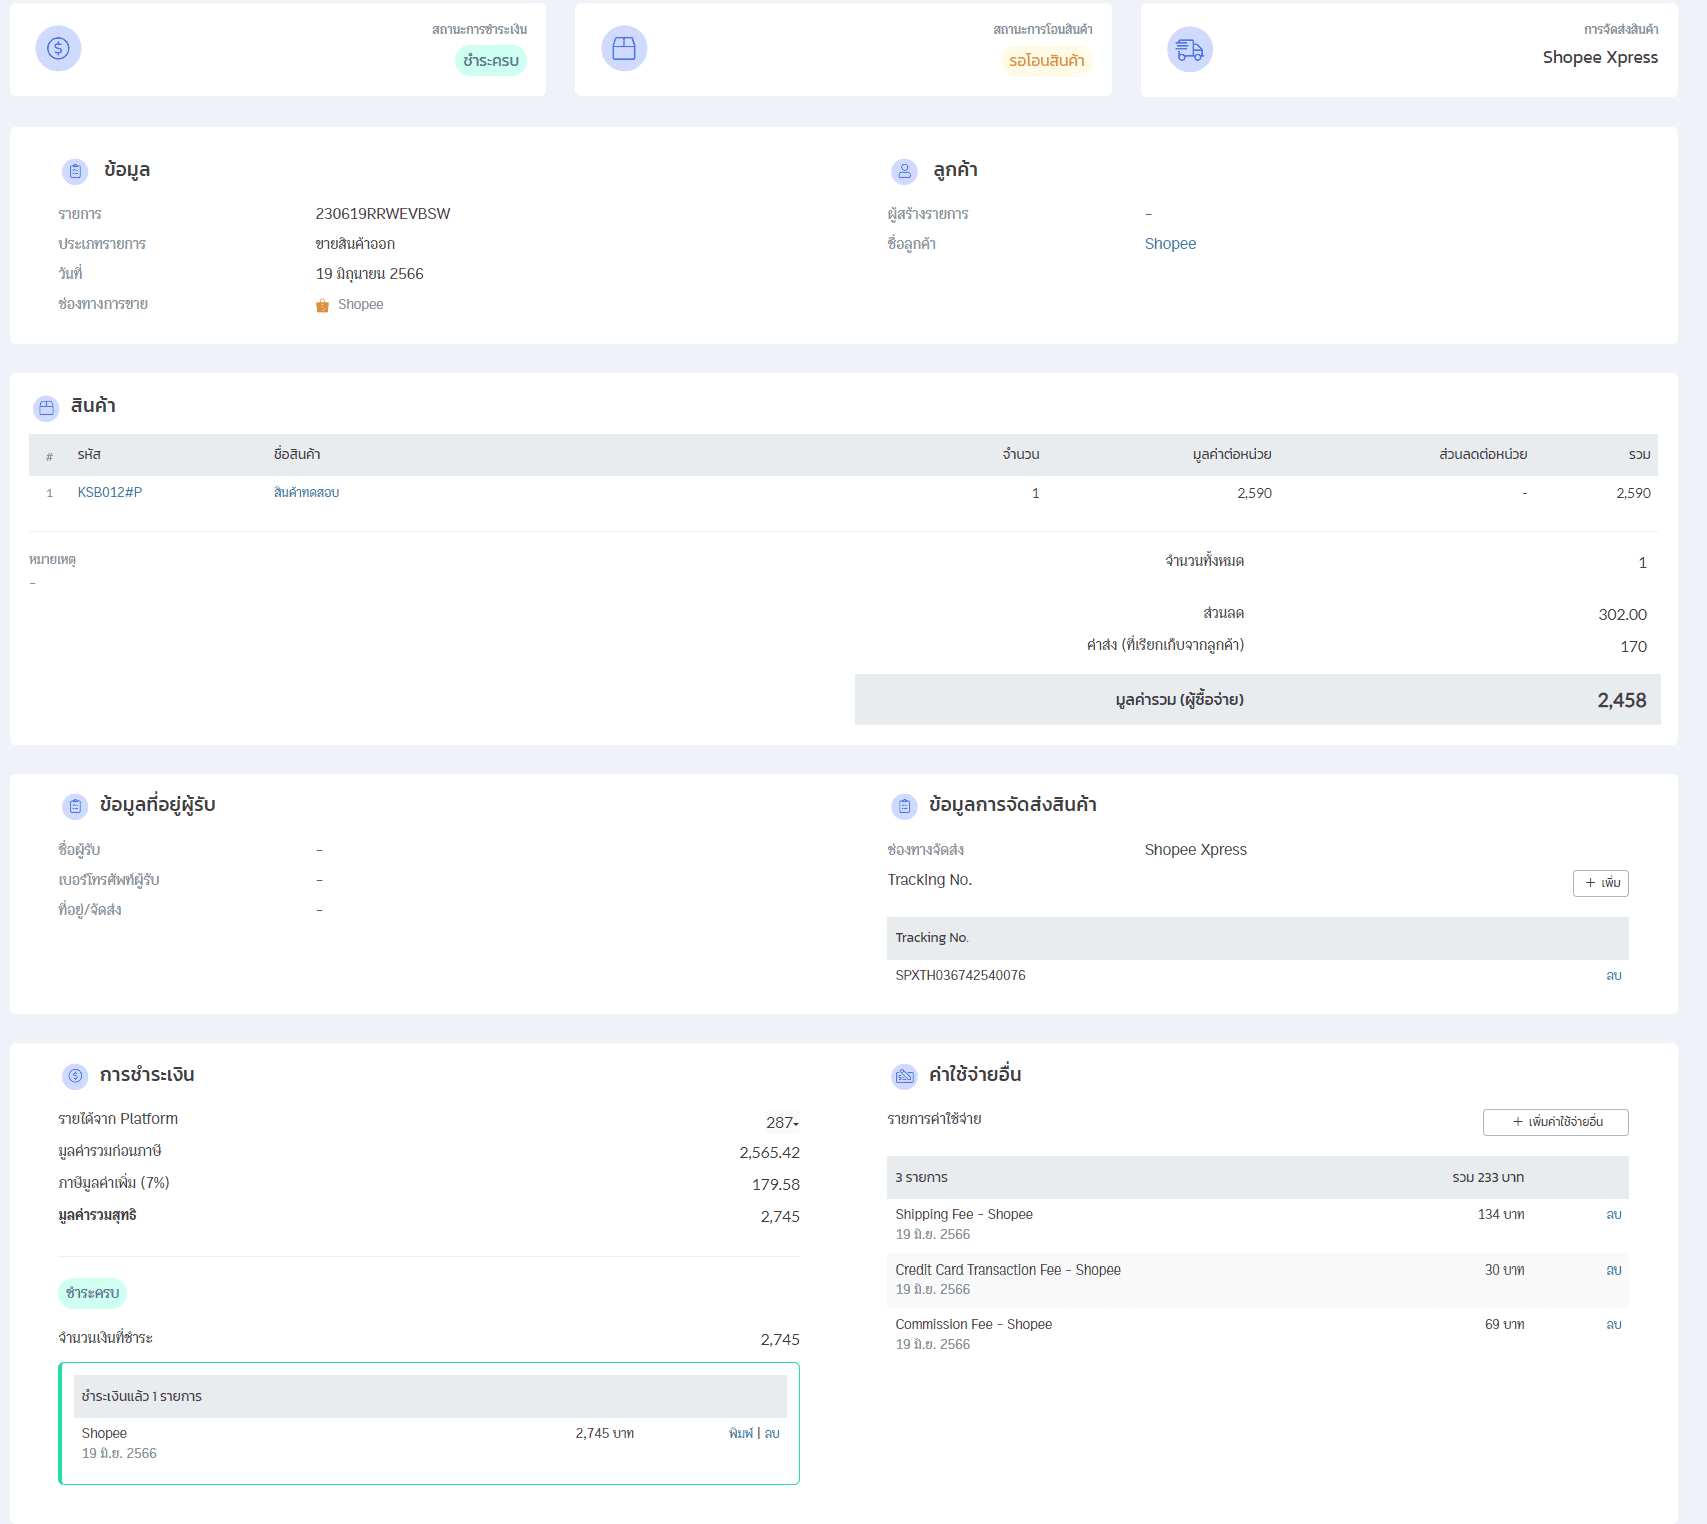Screen dimensions: 1707x1524
Task: Click the รอโอนสินค้า status badge
Action: (x=1046, y=60)
